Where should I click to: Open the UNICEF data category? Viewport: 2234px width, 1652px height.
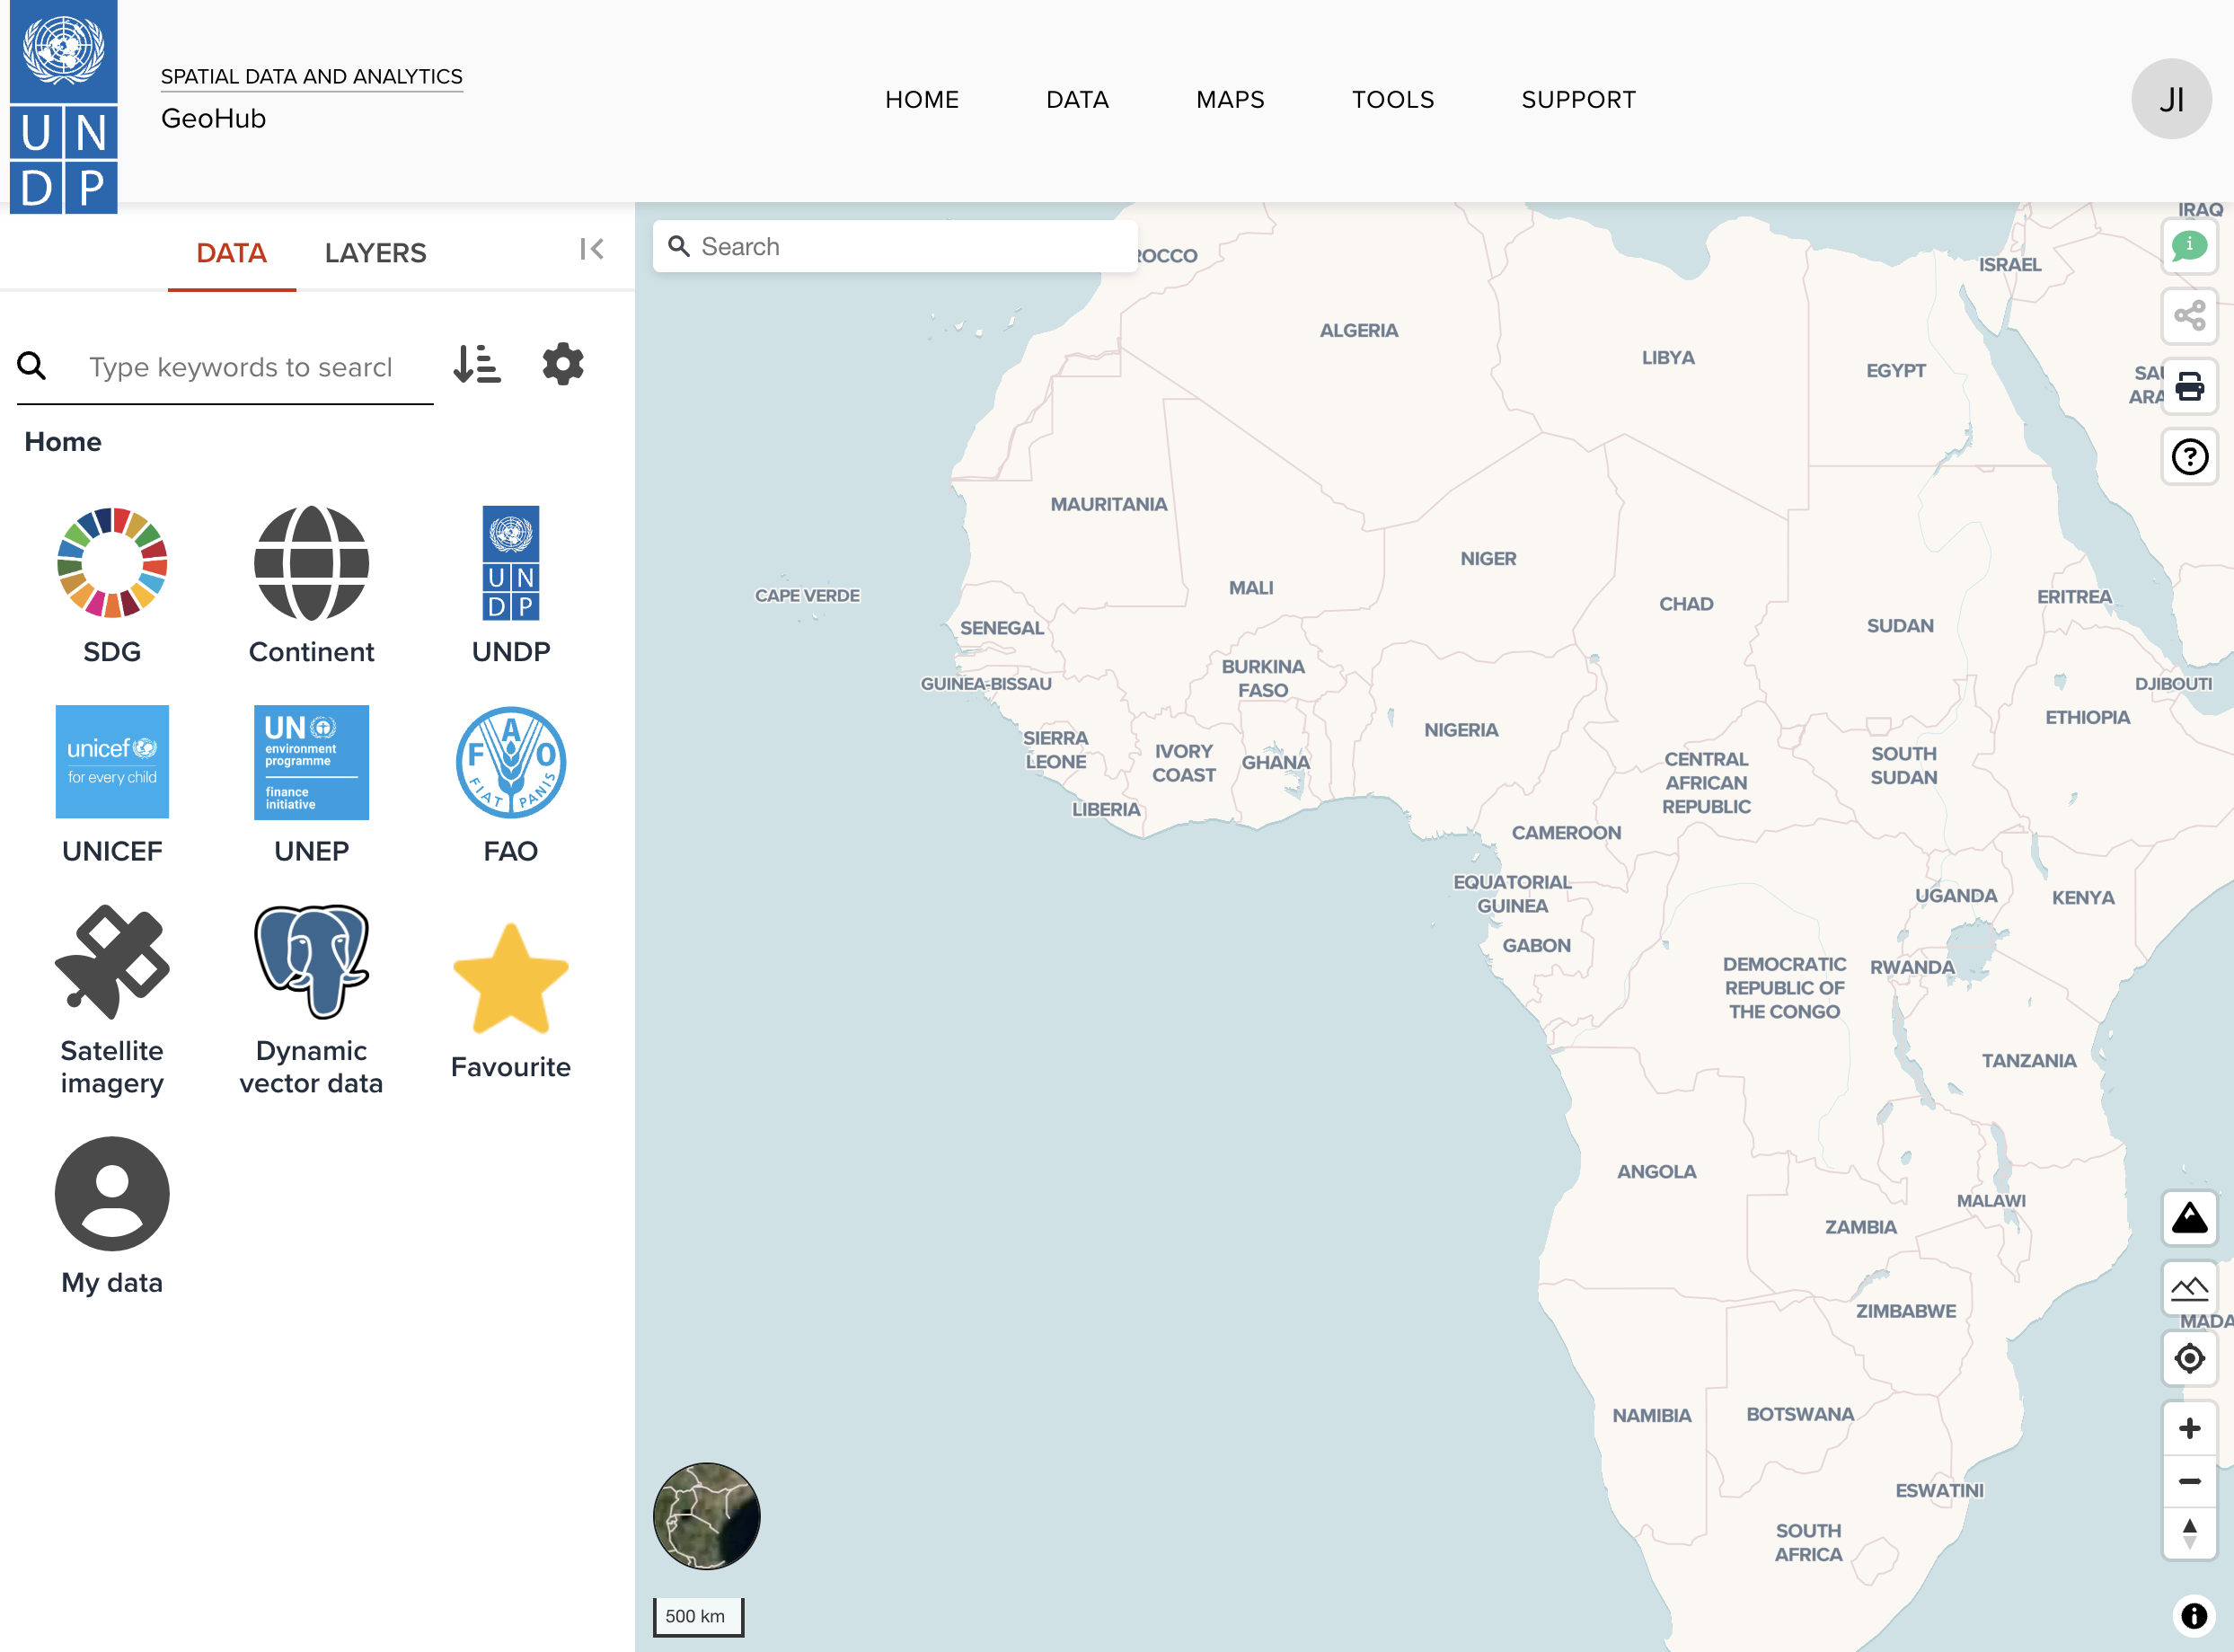pyautogui.click(x=112, y=785)
